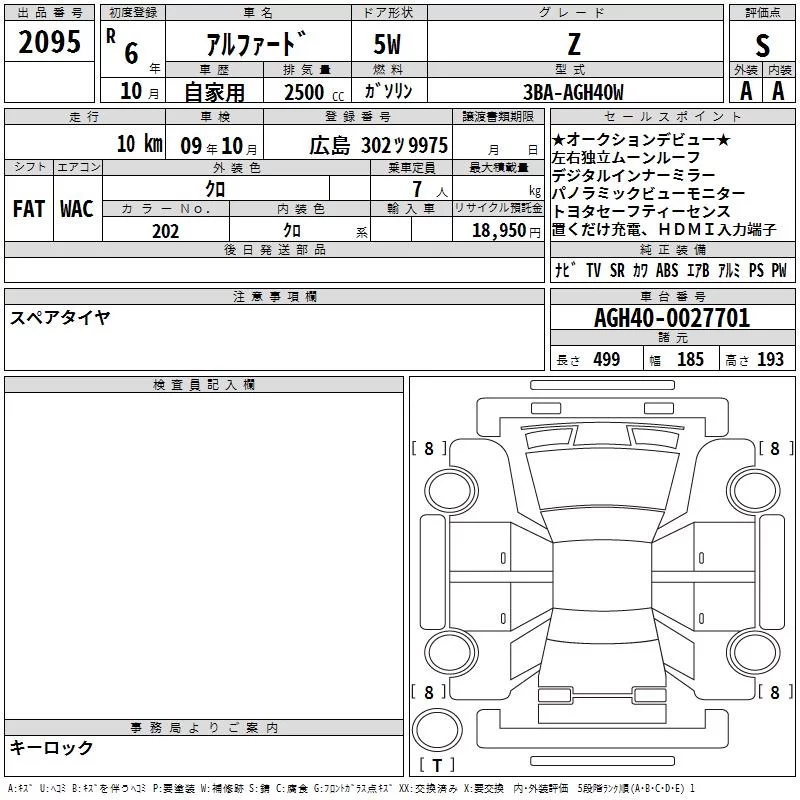Click seating capacity 7人
The width and height of the screenshot is (800, 800).
pos(430,190)
